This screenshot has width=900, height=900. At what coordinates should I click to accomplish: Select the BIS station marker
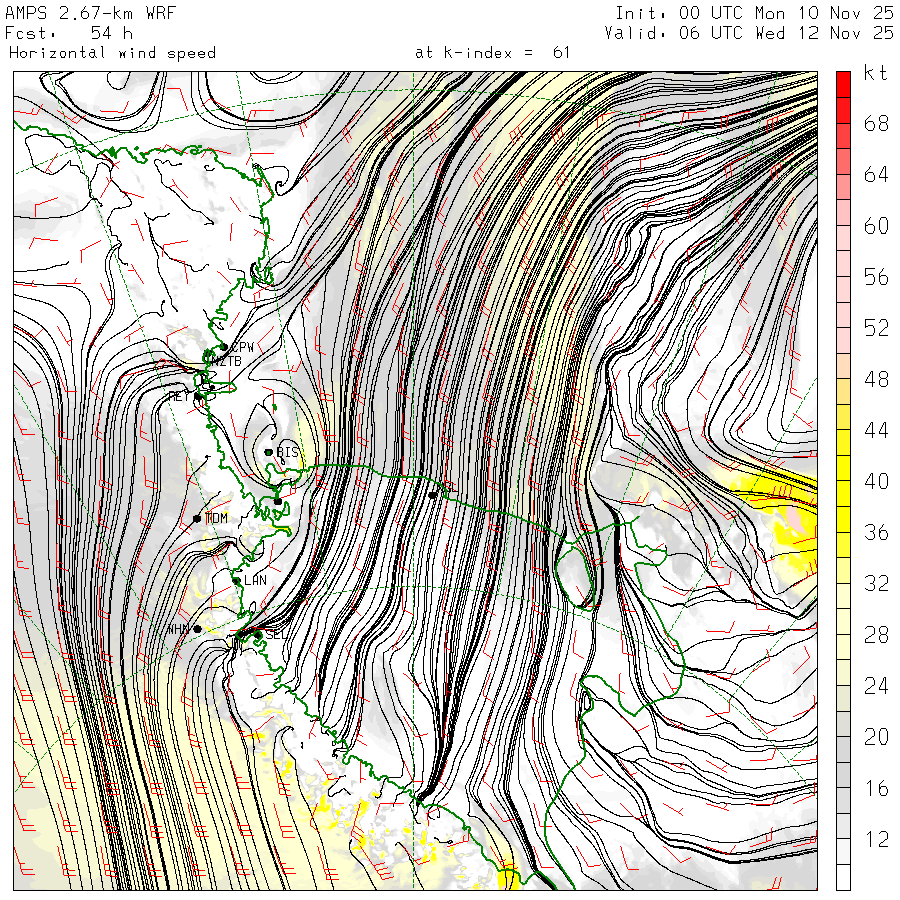coord(269,452)
